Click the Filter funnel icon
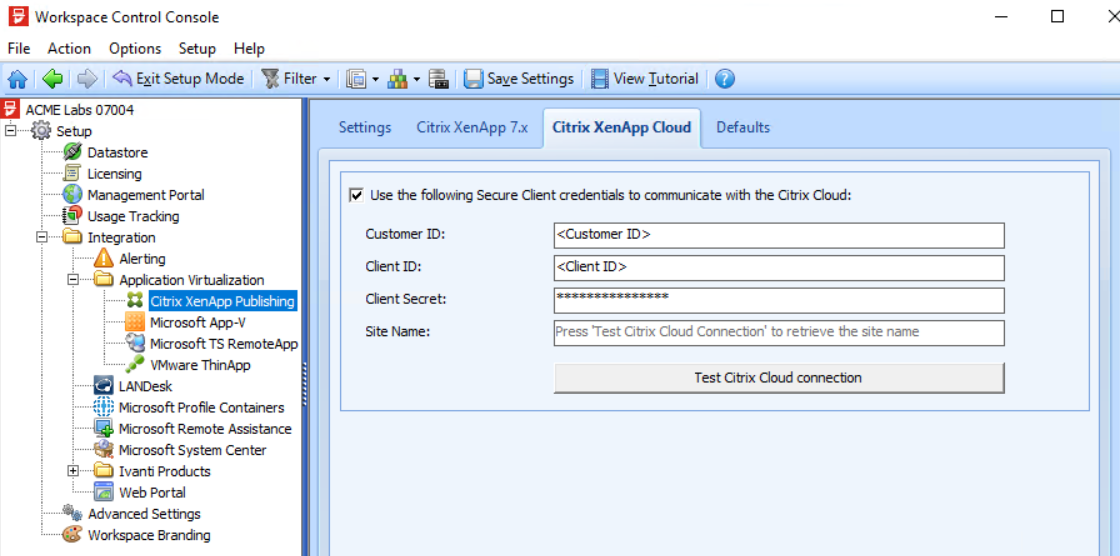 271,79
